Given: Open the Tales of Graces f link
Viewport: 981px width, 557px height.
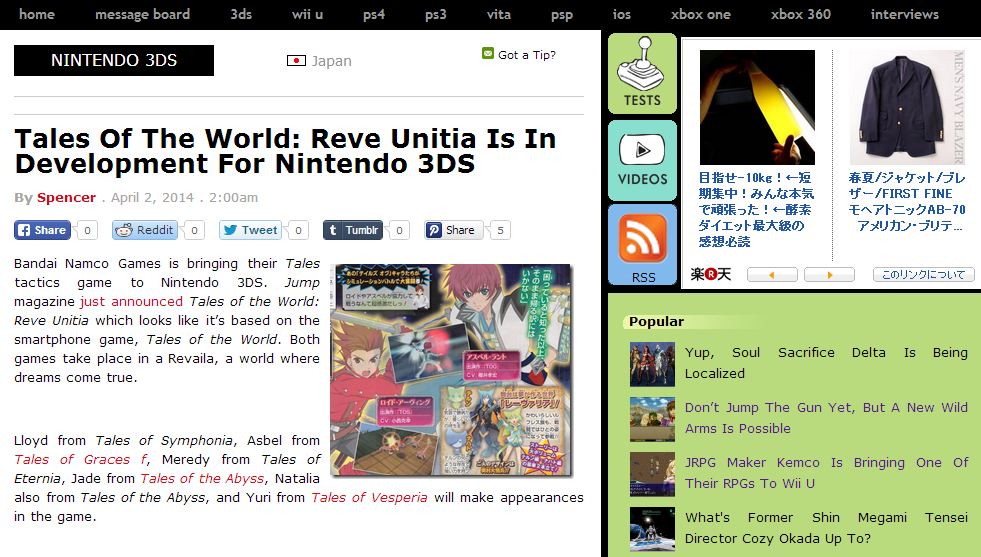Looking at the screenshot, I should click(81, 460).
